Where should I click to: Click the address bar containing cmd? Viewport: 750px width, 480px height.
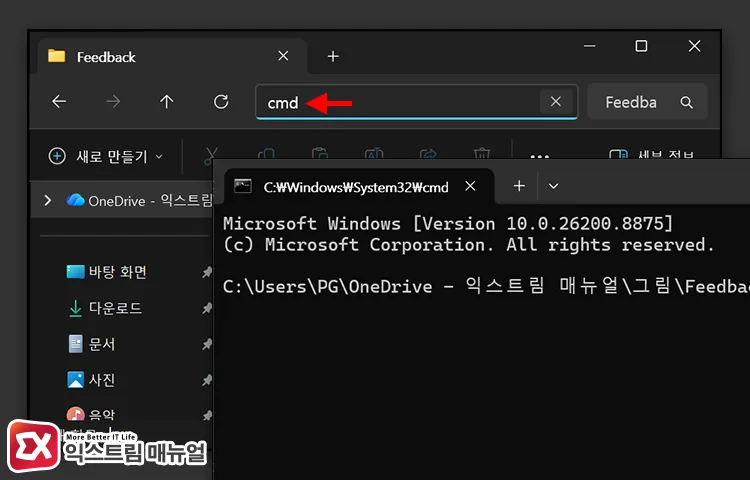(417, 102)
